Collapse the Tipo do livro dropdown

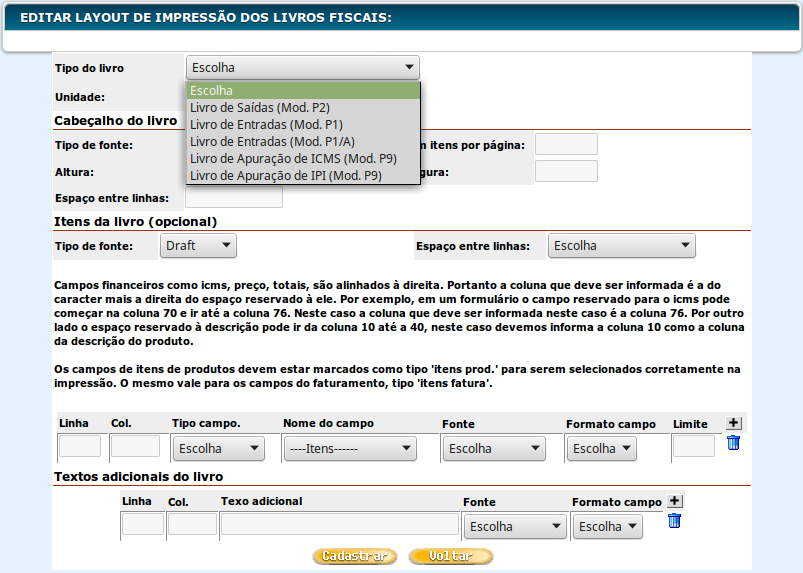302,68
